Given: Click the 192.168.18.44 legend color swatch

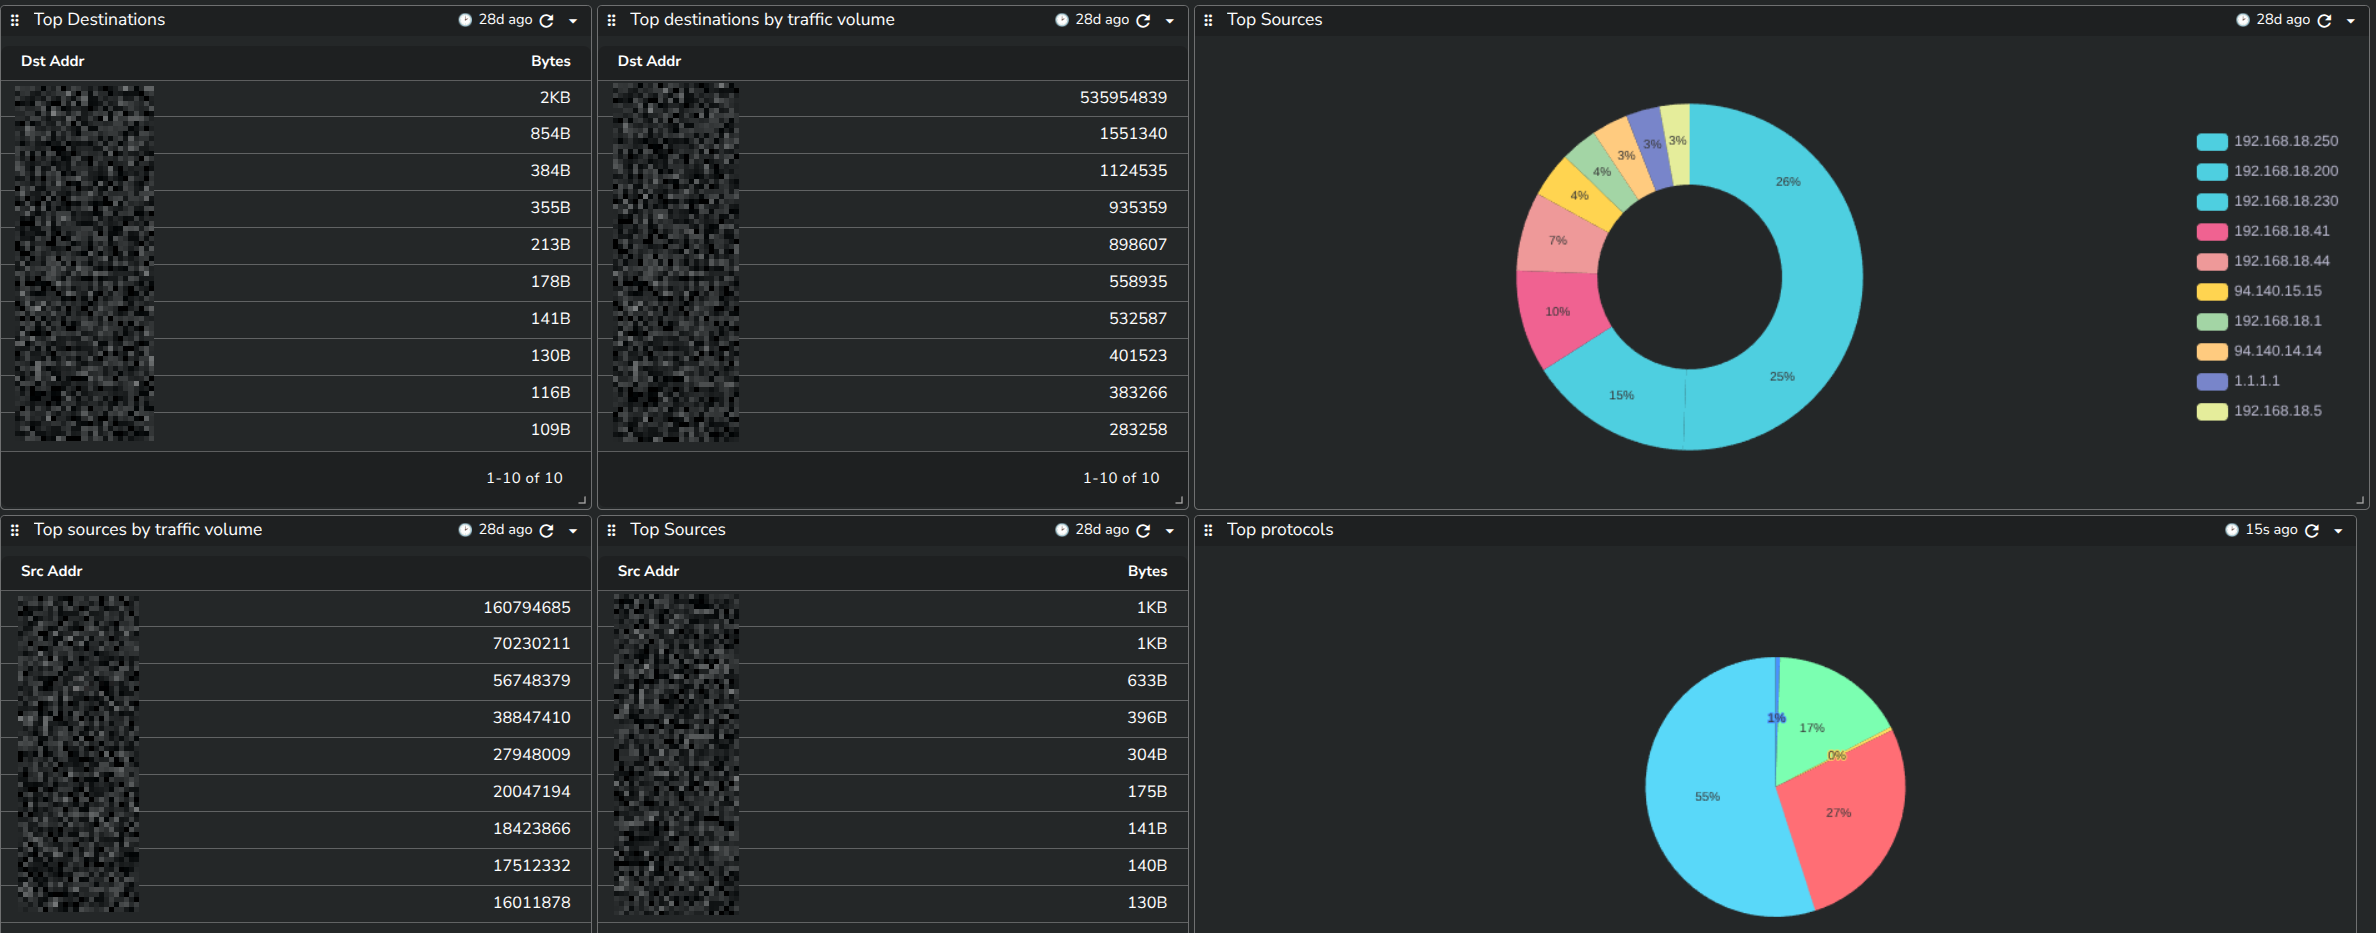Looking at the screenshot, I should point(2212,262).
